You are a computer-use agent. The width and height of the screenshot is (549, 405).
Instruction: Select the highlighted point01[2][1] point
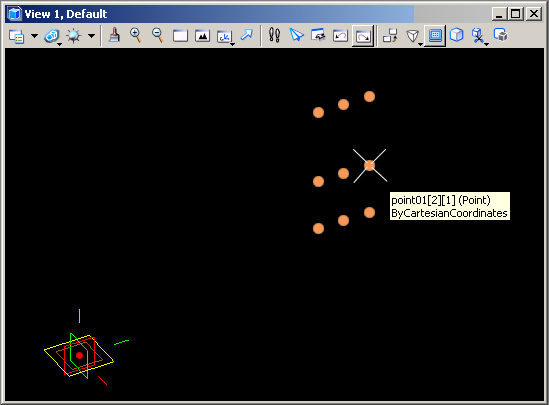point(369,165)
